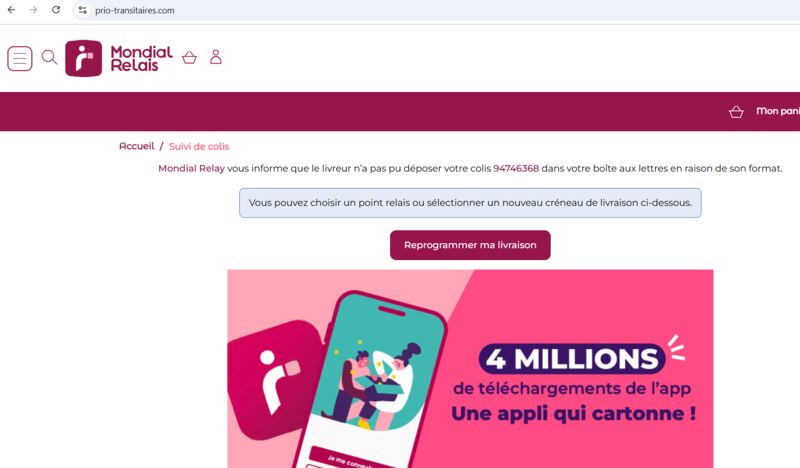800x468 pixels.
Task: Click the Mondial Relais logo
Action: pos(119,58)
